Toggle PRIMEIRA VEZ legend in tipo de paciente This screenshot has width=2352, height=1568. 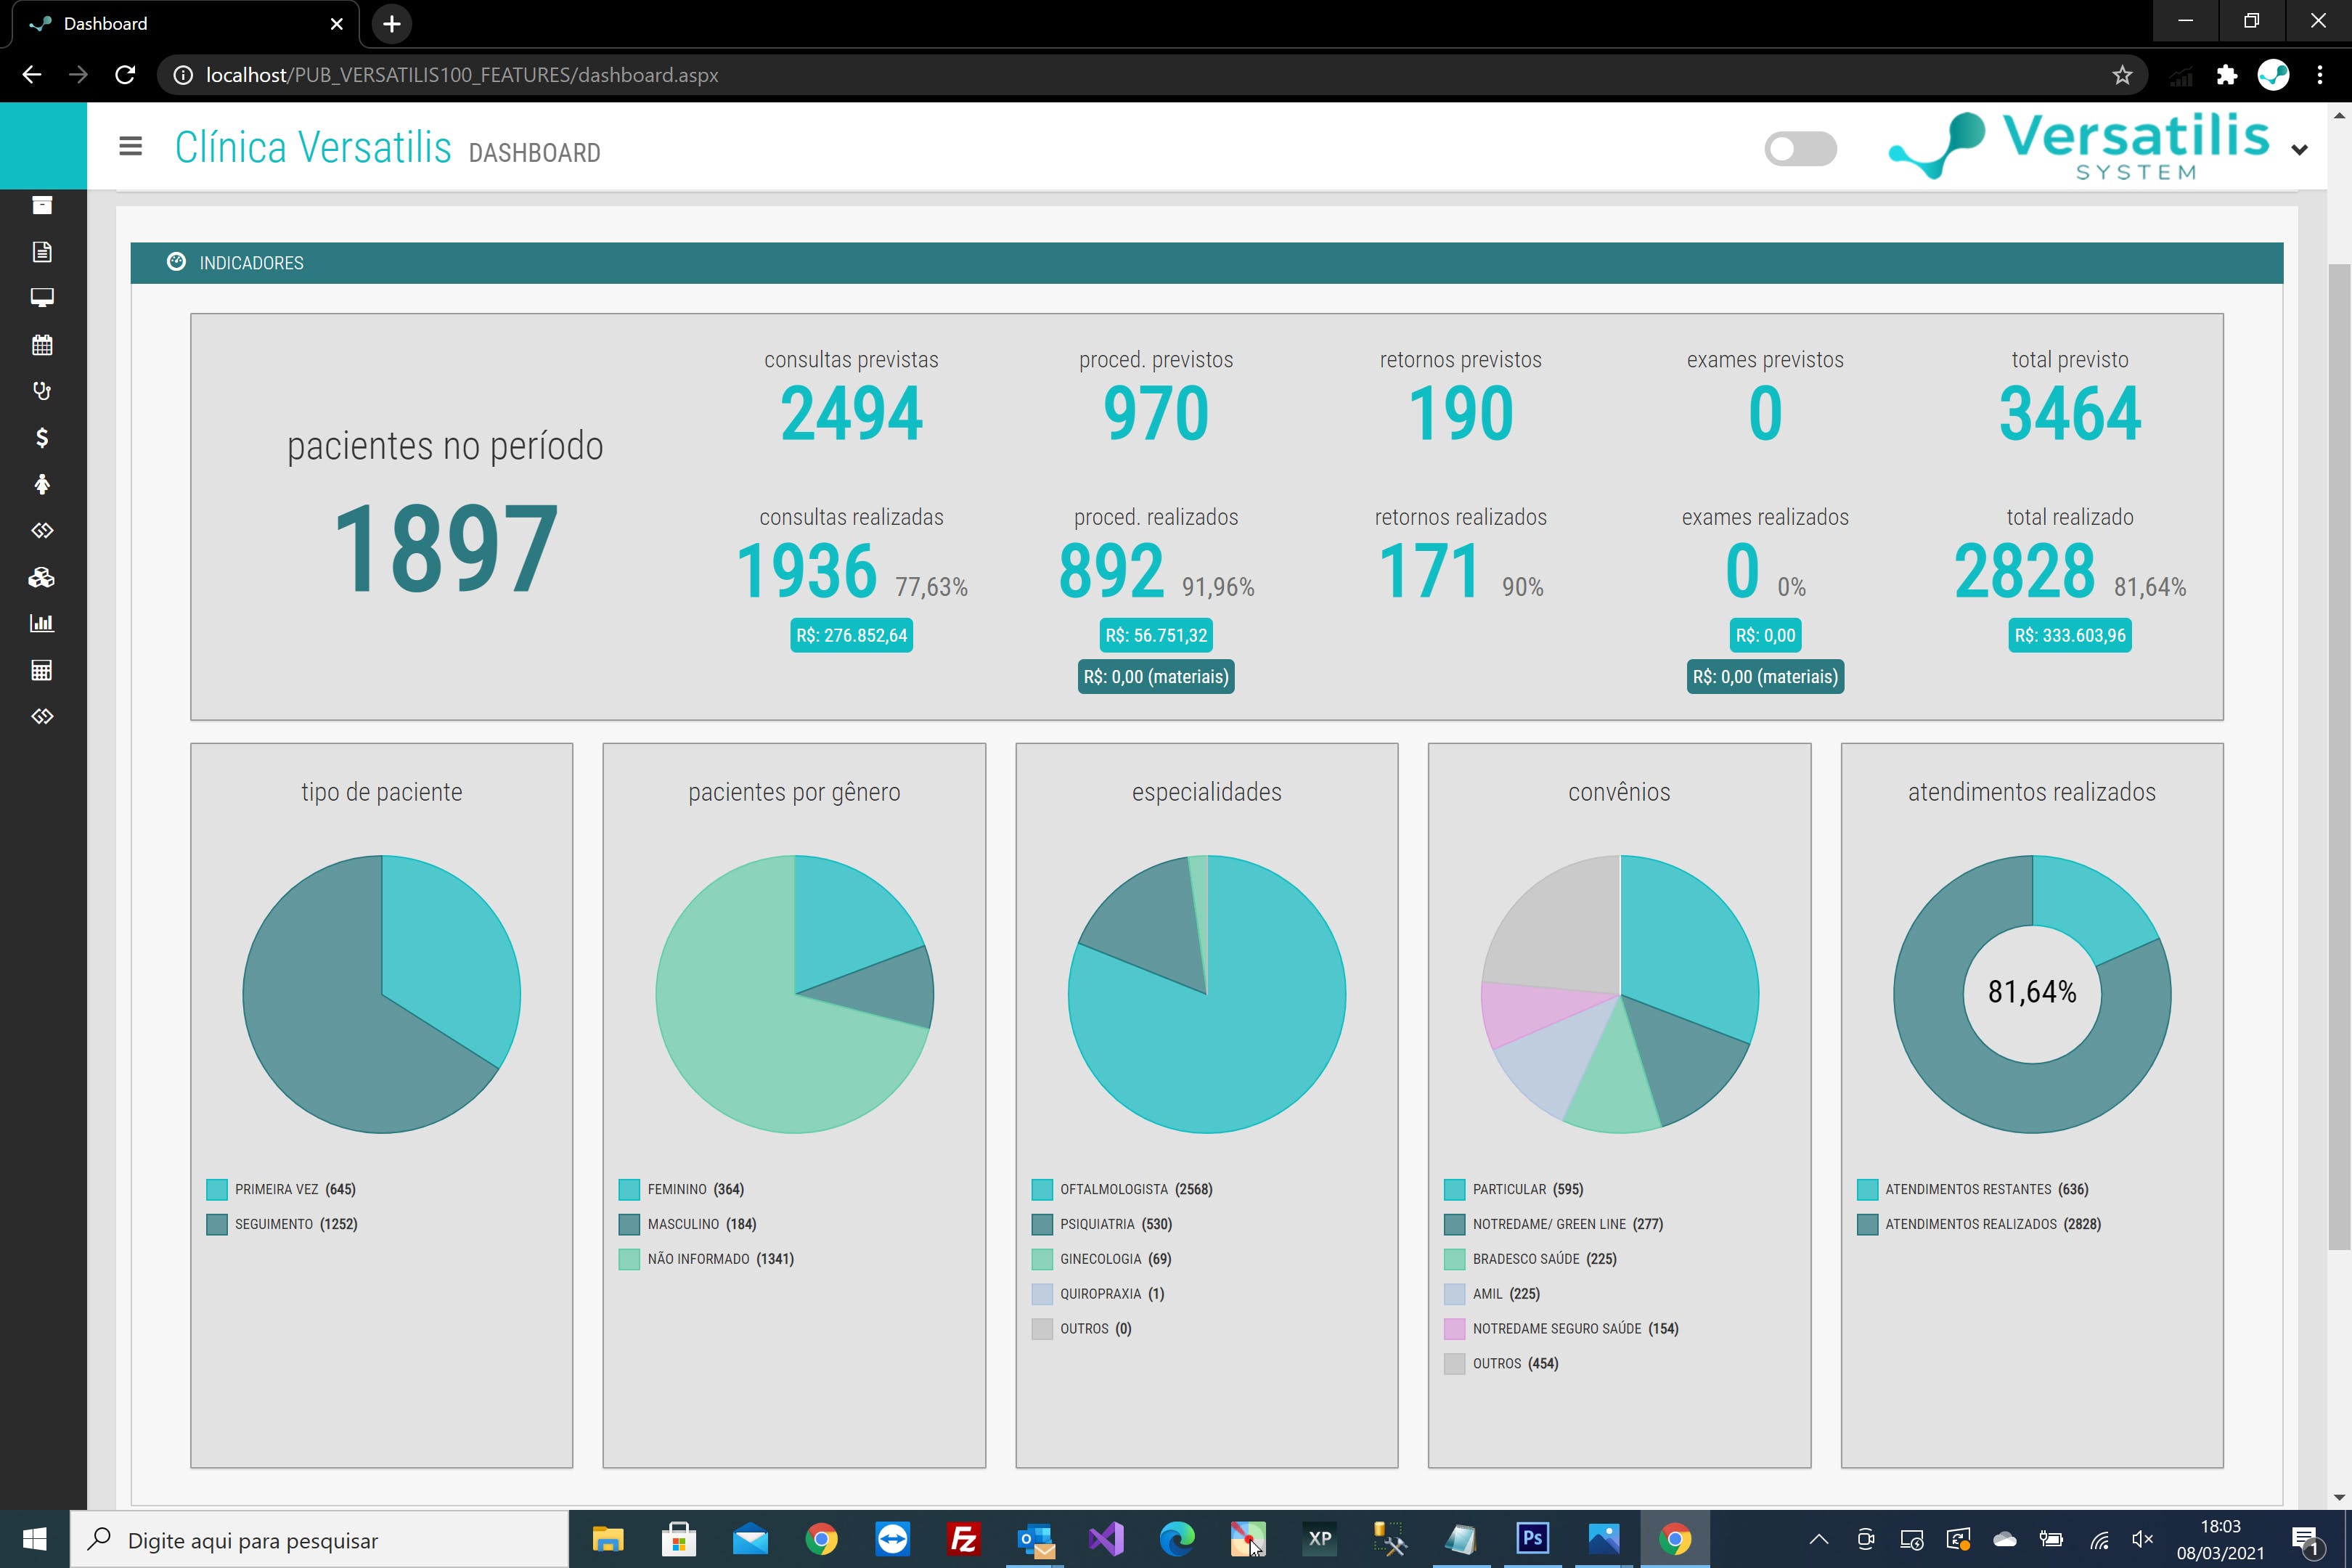click(277, 1189)
